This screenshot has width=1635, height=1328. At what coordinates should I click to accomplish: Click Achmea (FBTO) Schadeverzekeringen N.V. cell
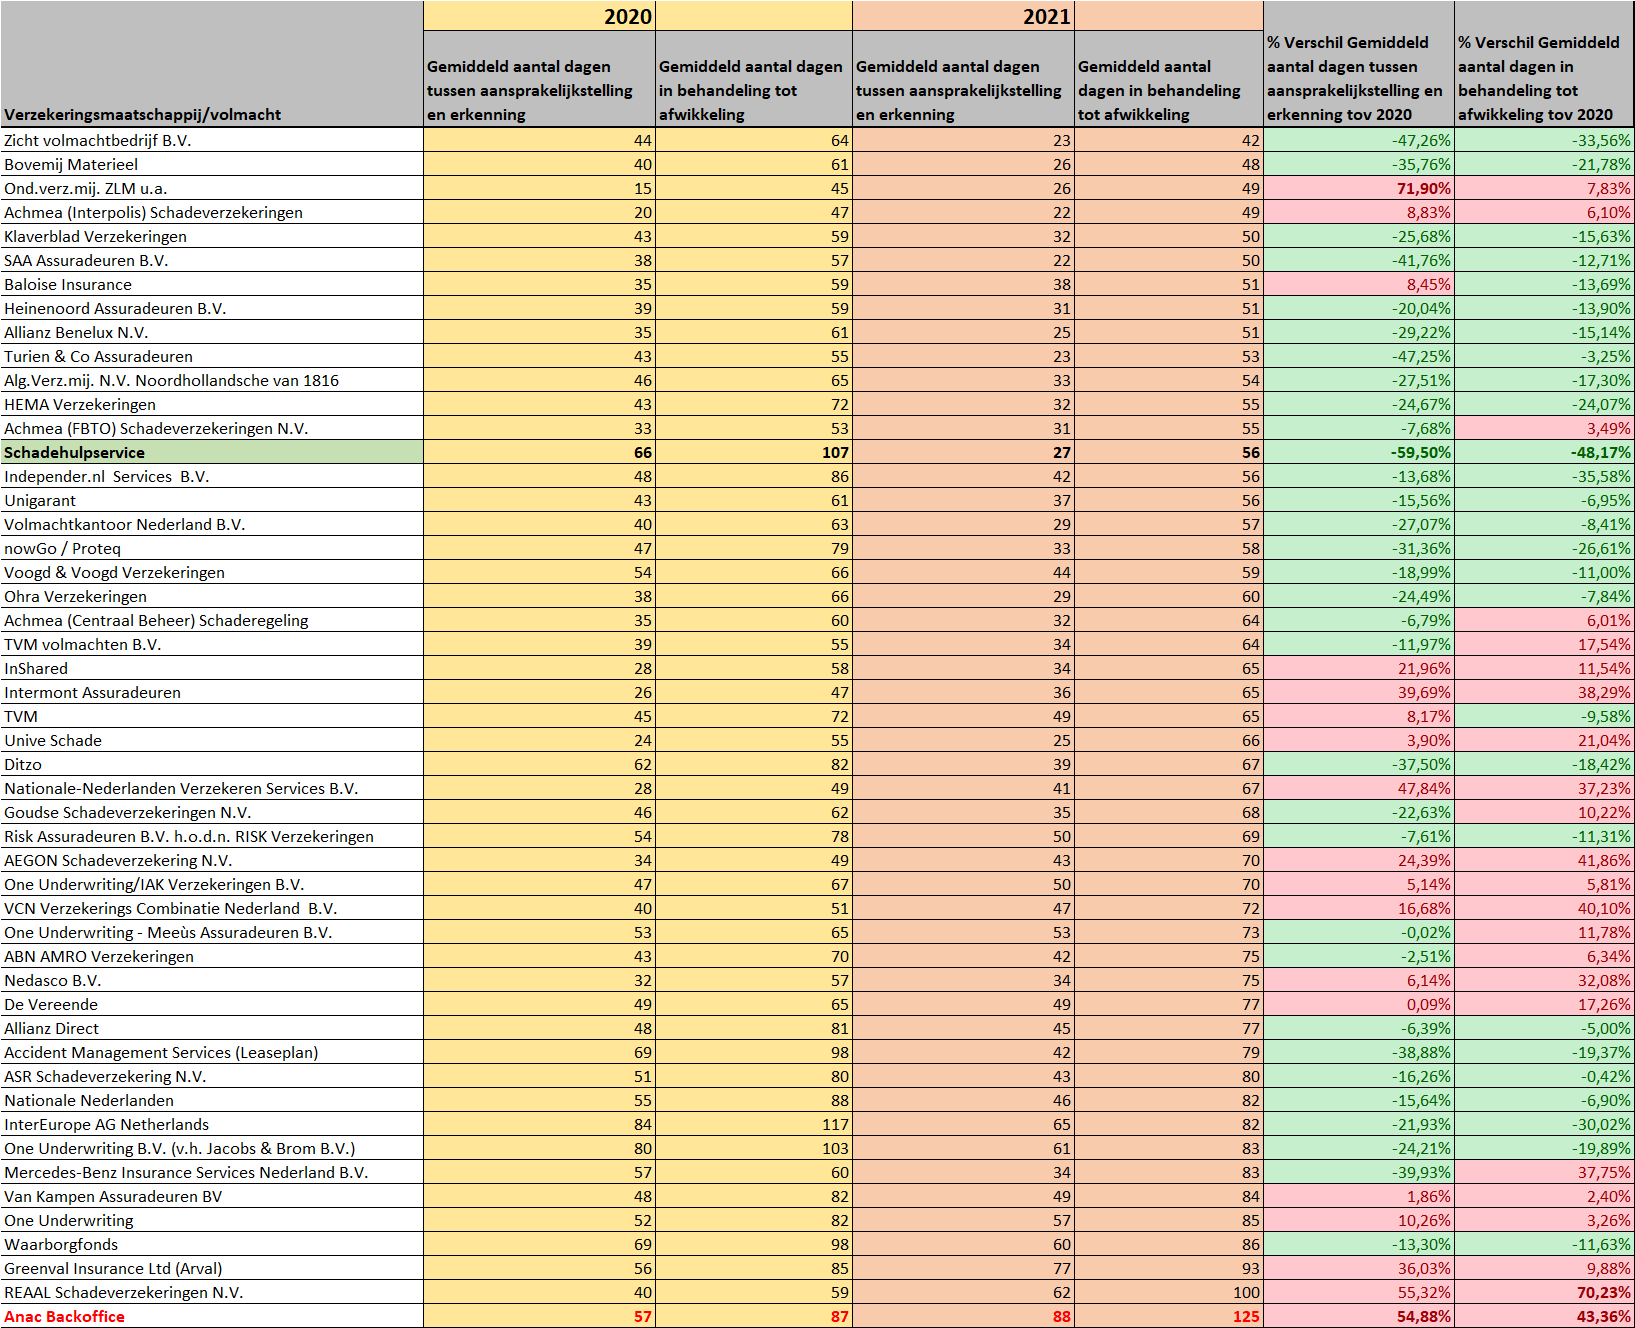pos(212,428)
